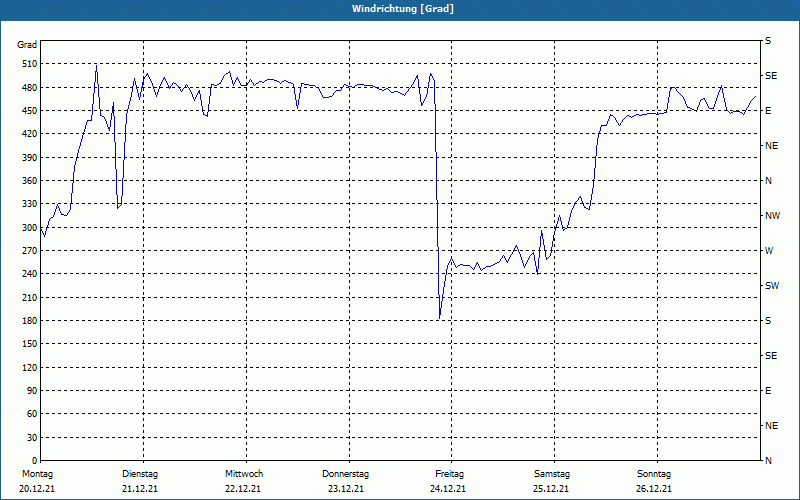Click the 270 value on the degree axis

point(30,251)
